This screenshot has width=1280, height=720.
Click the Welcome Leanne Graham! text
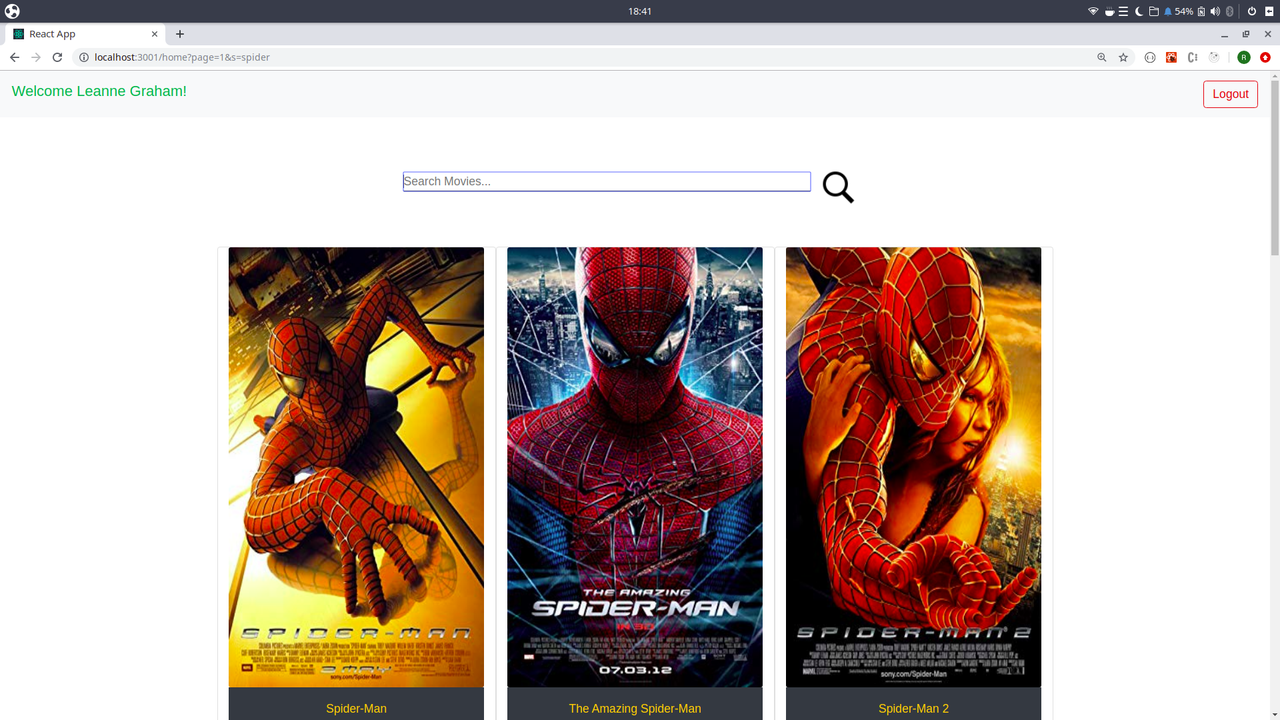click(x=99, y=91)
